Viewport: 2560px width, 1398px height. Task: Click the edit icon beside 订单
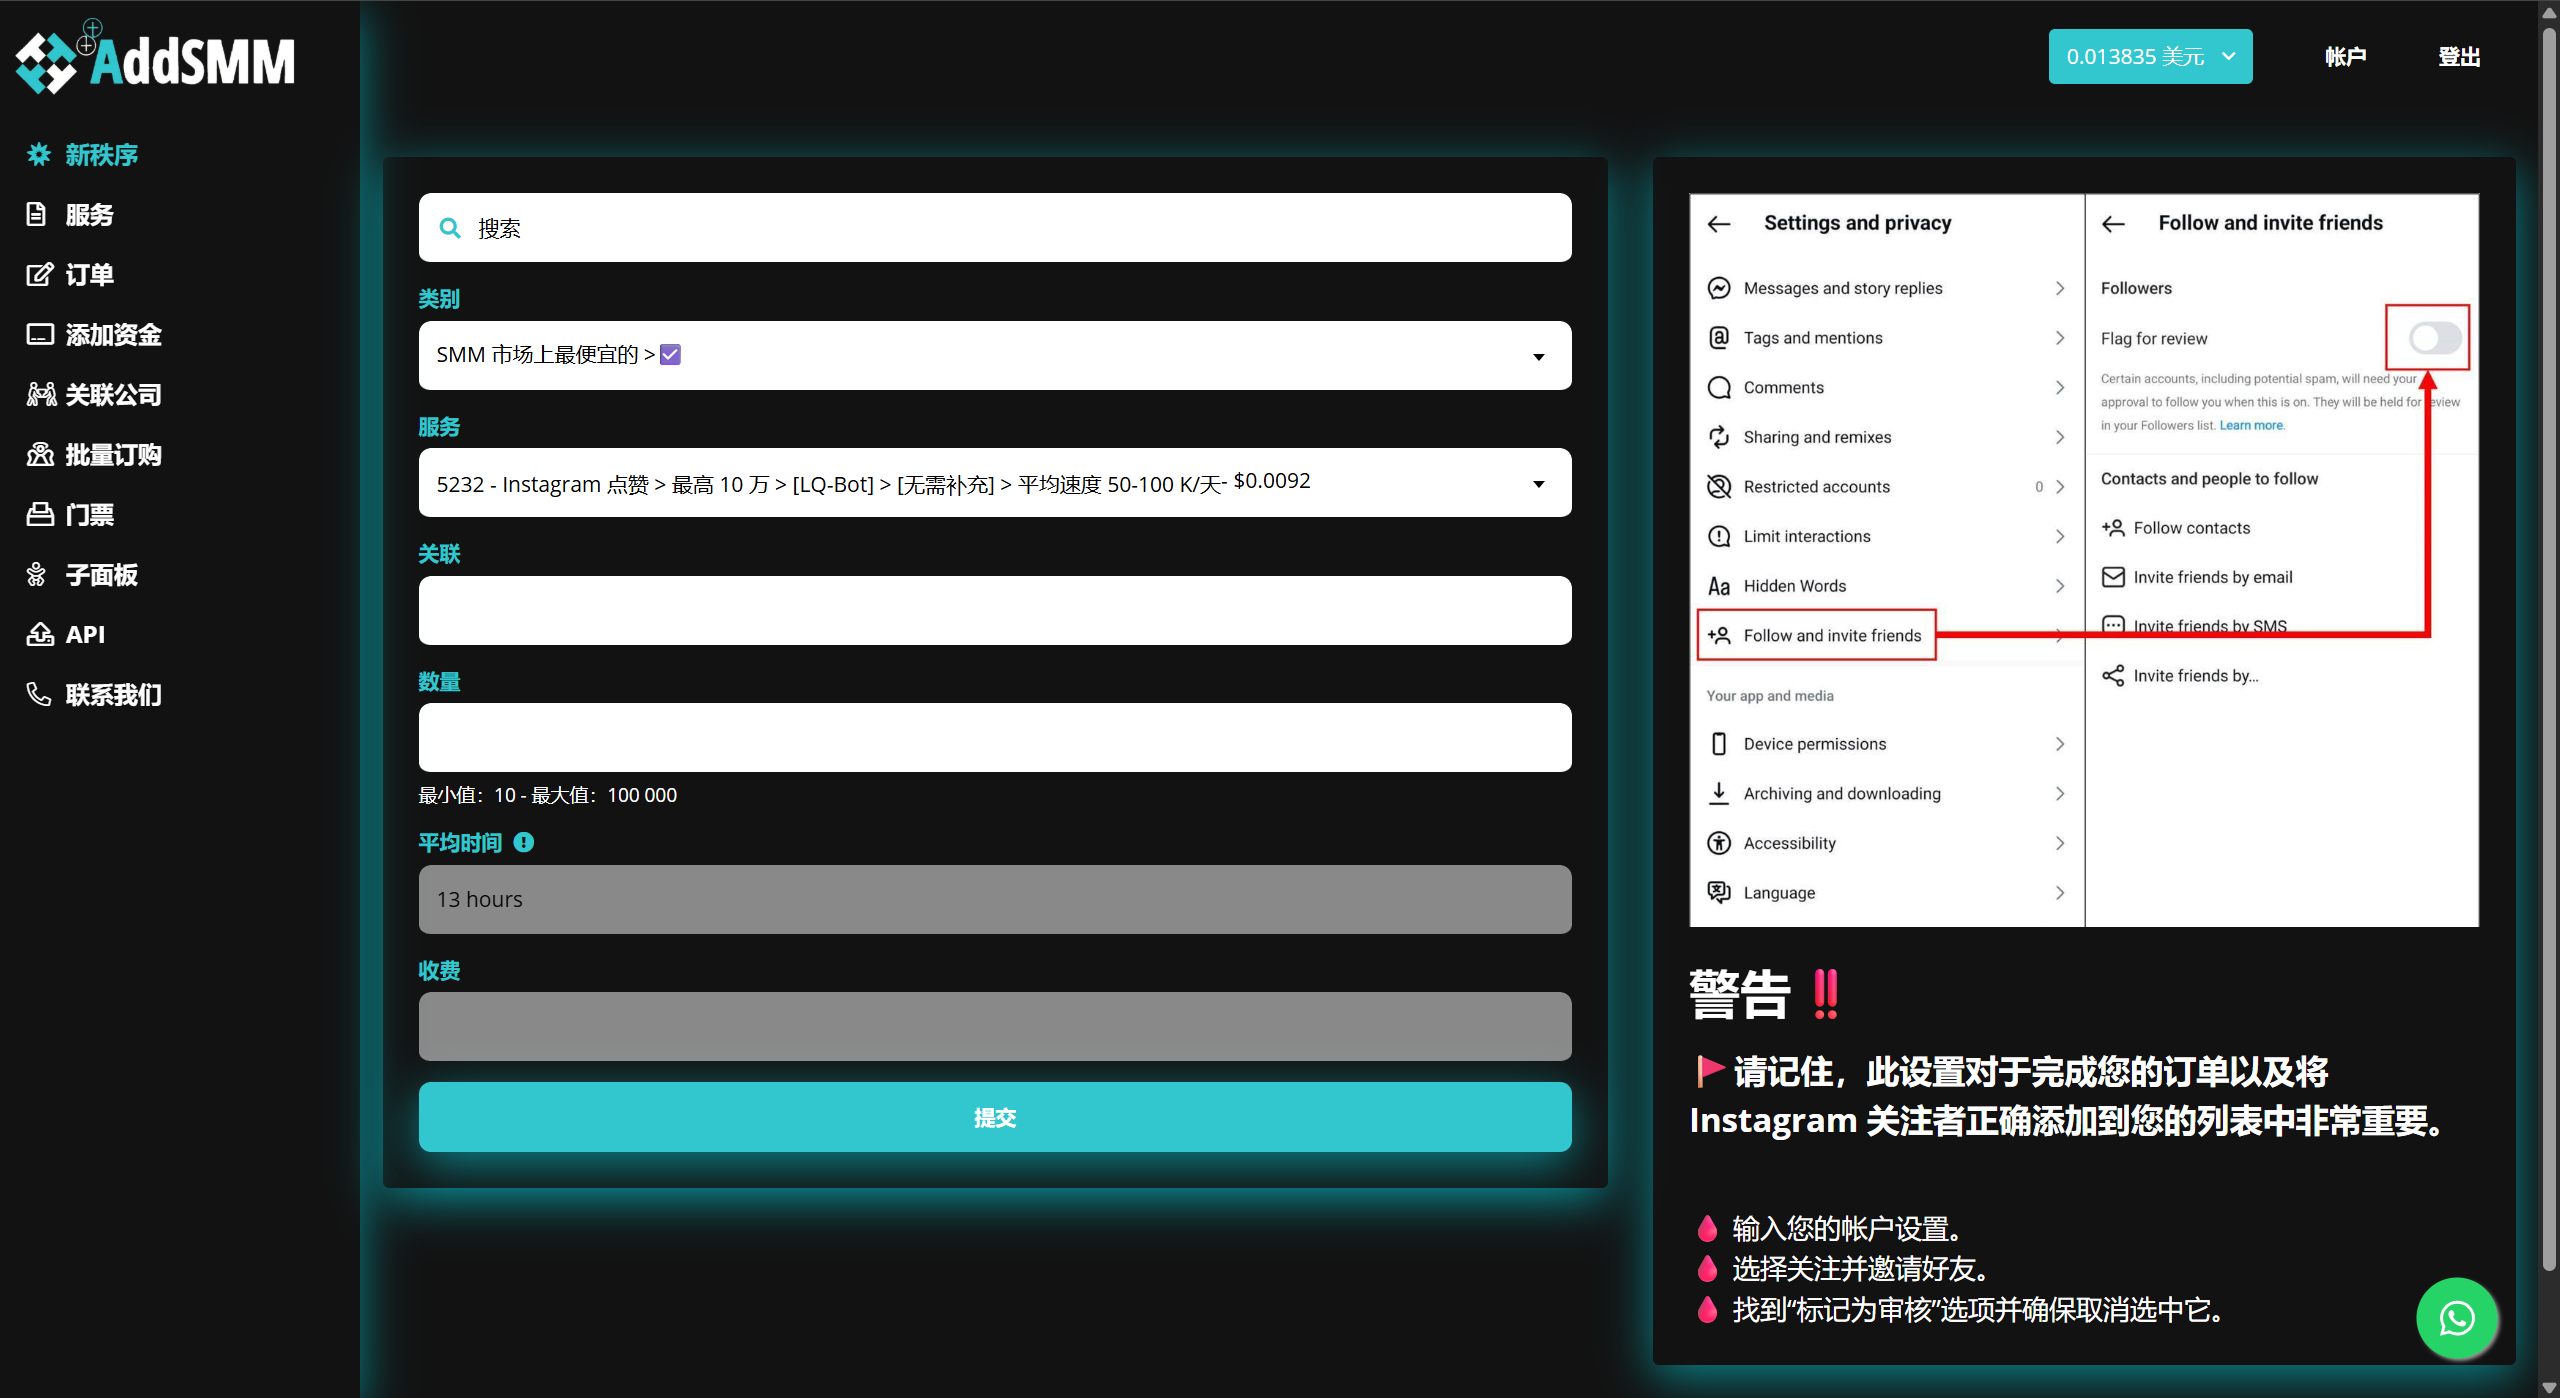pyautogui.click(x=39, y=274)
